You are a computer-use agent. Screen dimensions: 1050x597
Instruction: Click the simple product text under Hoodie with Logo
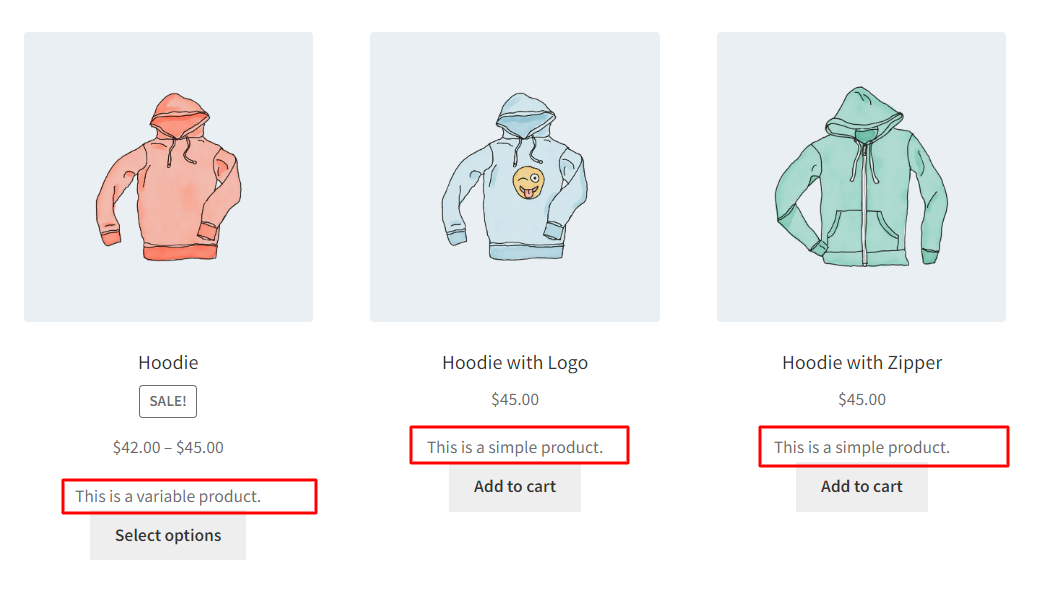click(x=518, y=447)
